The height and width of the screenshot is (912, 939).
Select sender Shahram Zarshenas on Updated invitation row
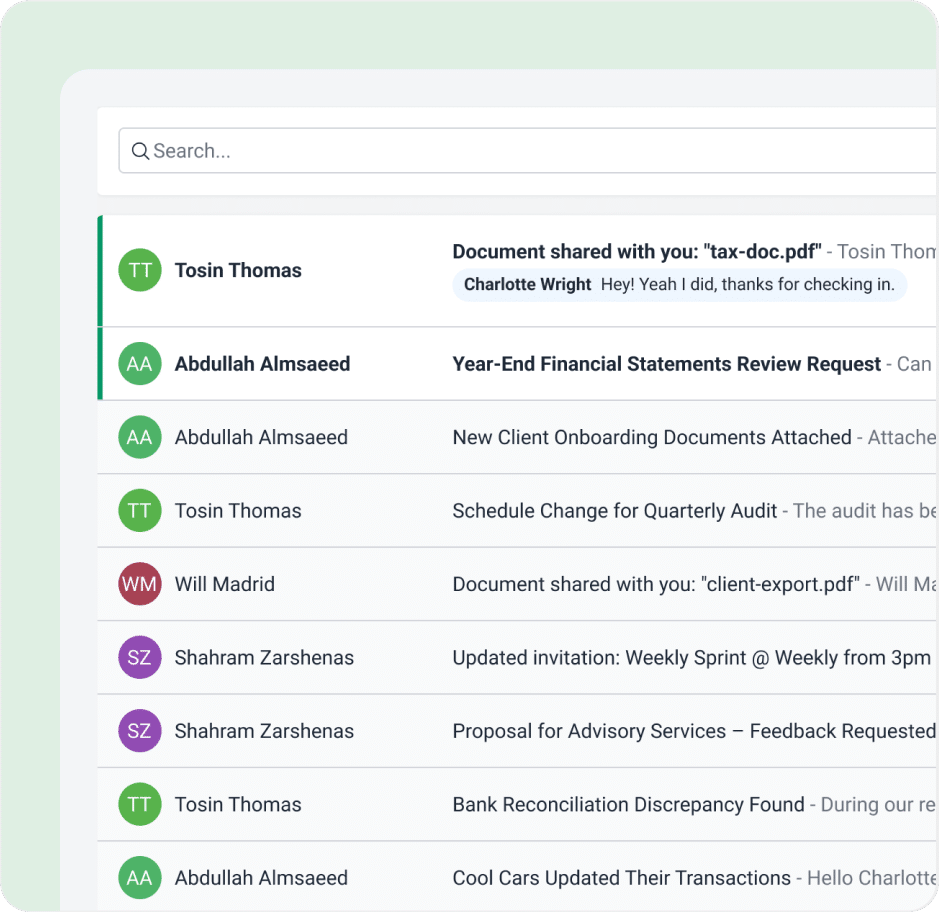click(264, 658)
